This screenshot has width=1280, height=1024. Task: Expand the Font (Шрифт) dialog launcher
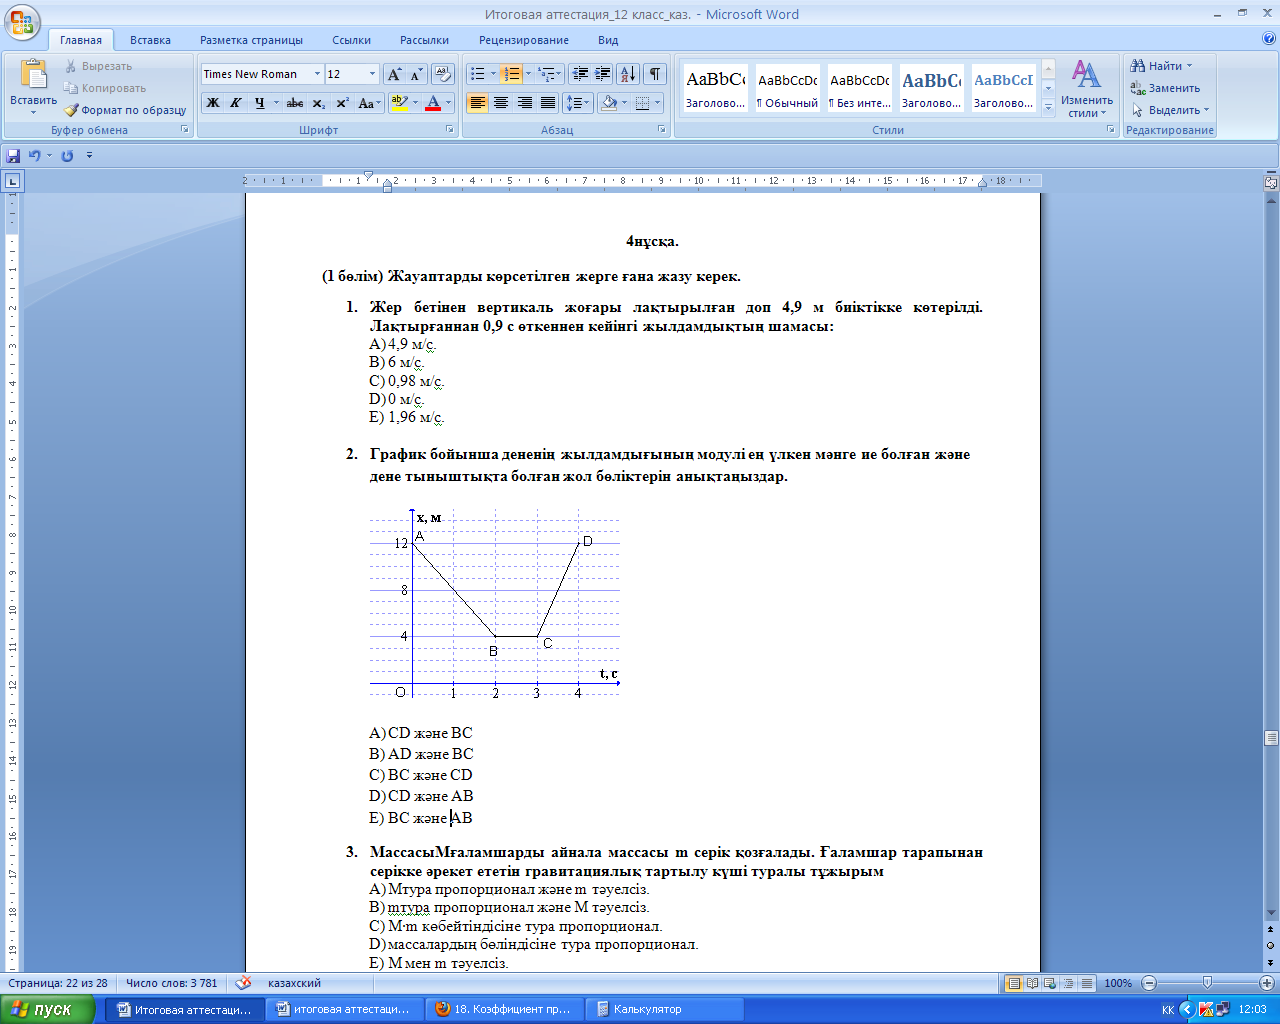[450, 130]
